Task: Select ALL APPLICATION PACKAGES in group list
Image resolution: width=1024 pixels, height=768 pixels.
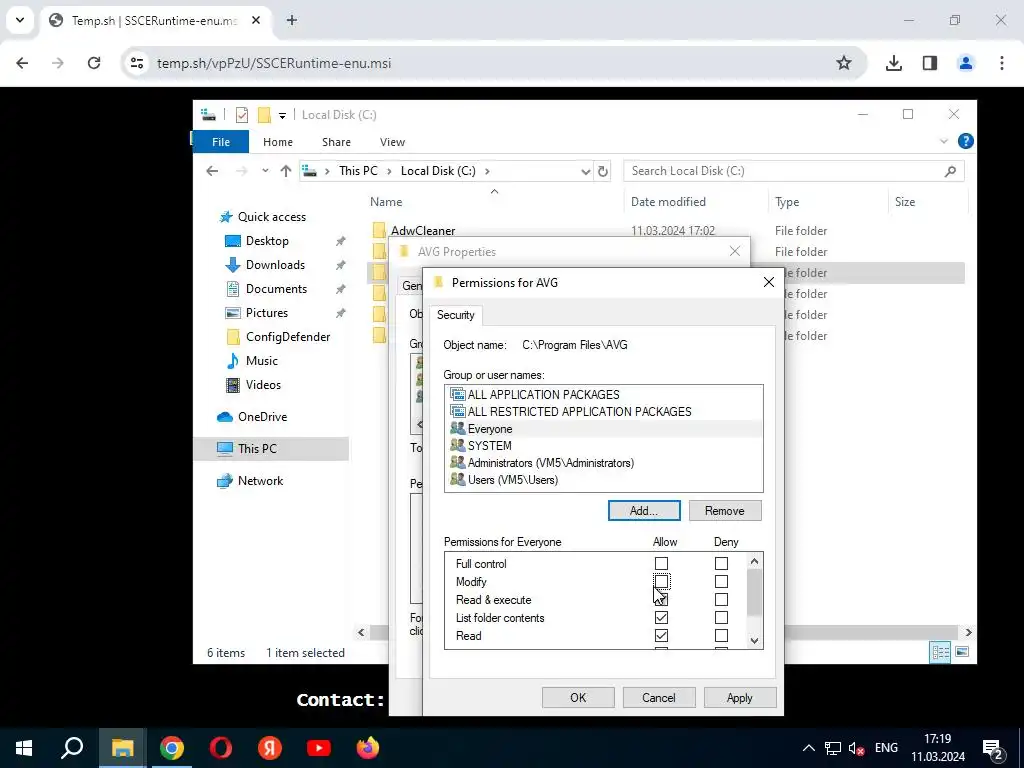Action: tap(544, 394)
